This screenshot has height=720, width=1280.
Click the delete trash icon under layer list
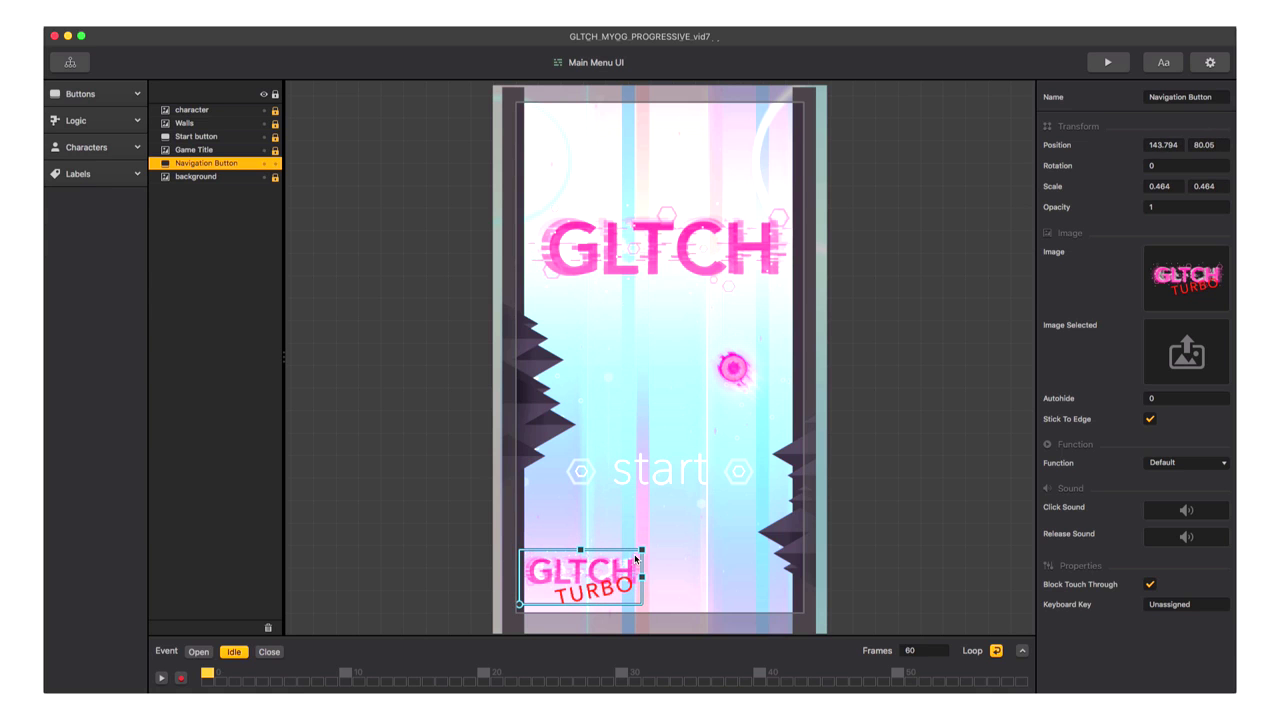pos(268,628)
